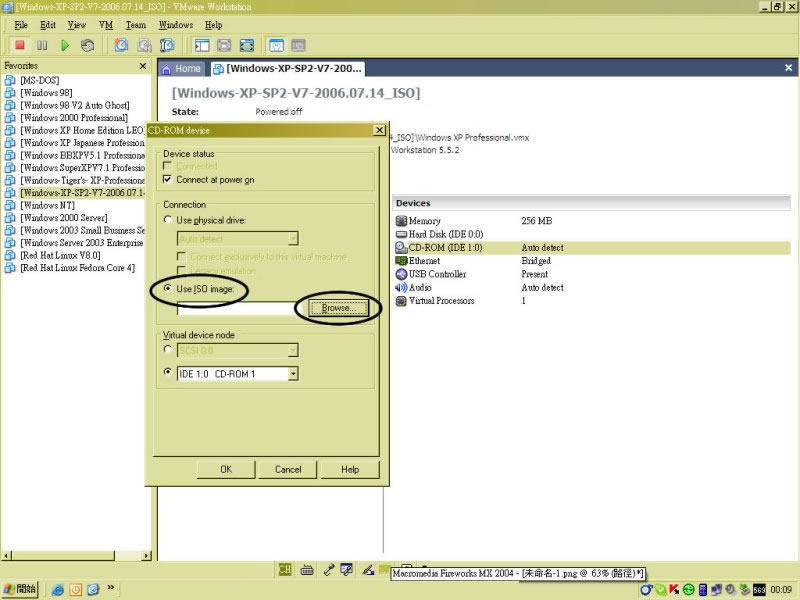Click the ISO image path input field
Viewport: 800px width, 600px height.
point(237,308)
